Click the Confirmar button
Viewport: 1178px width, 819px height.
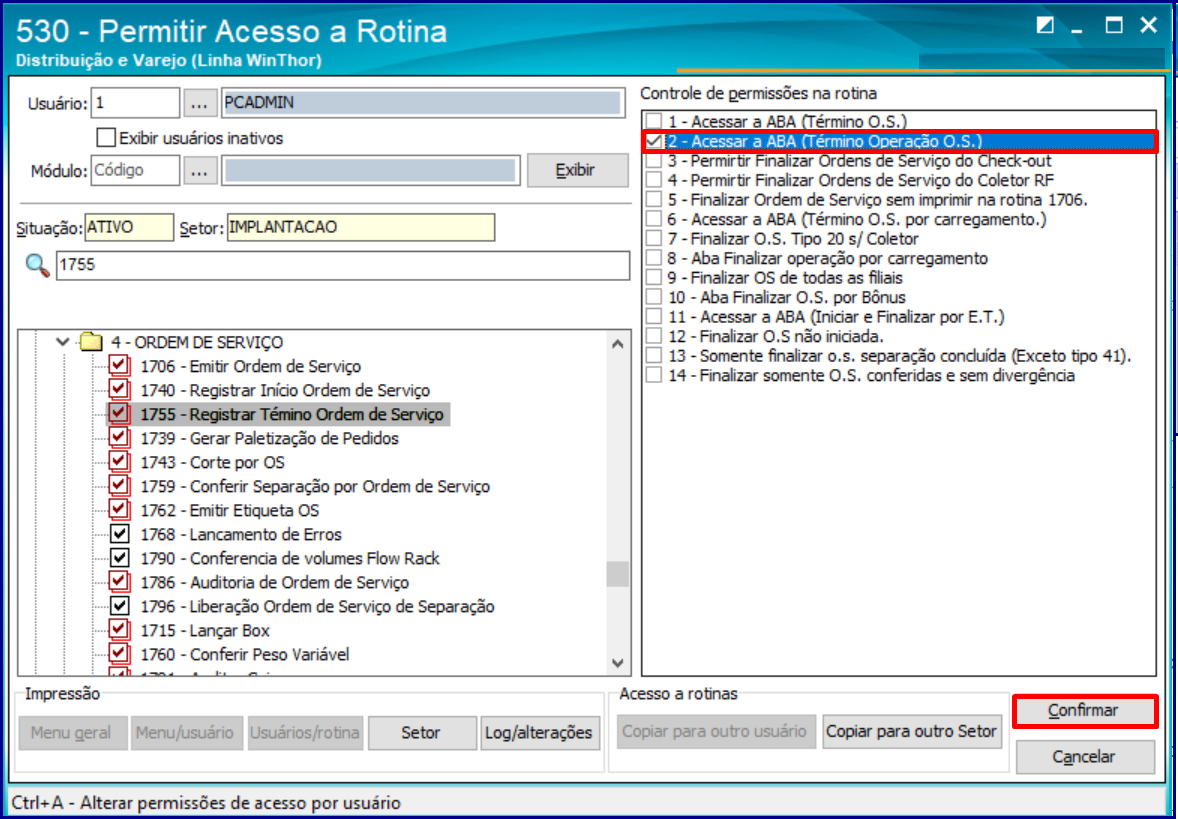[x=1083, y=711]
